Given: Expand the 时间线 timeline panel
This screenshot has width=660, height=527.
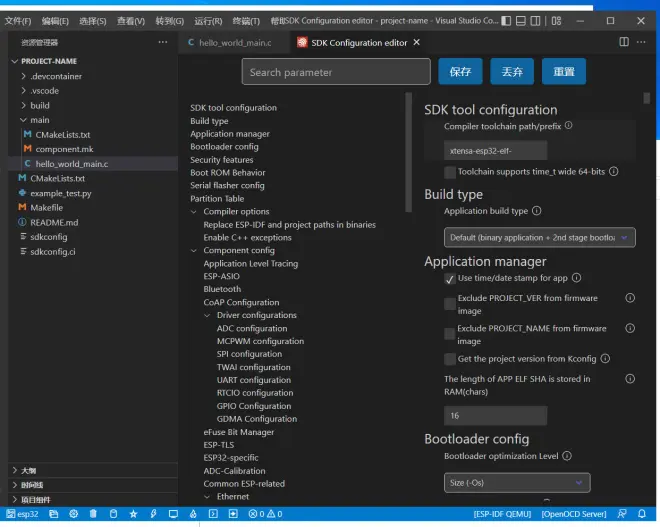Looking at the screenshot, I should click(x=32, y=485).
